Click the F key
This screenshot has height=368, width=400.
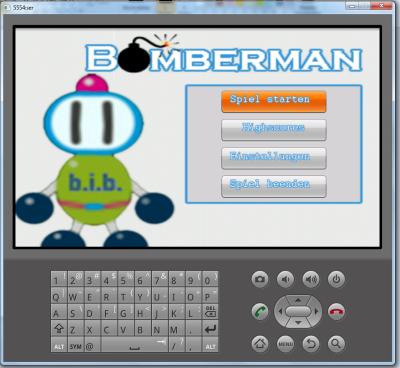point(109,313)
